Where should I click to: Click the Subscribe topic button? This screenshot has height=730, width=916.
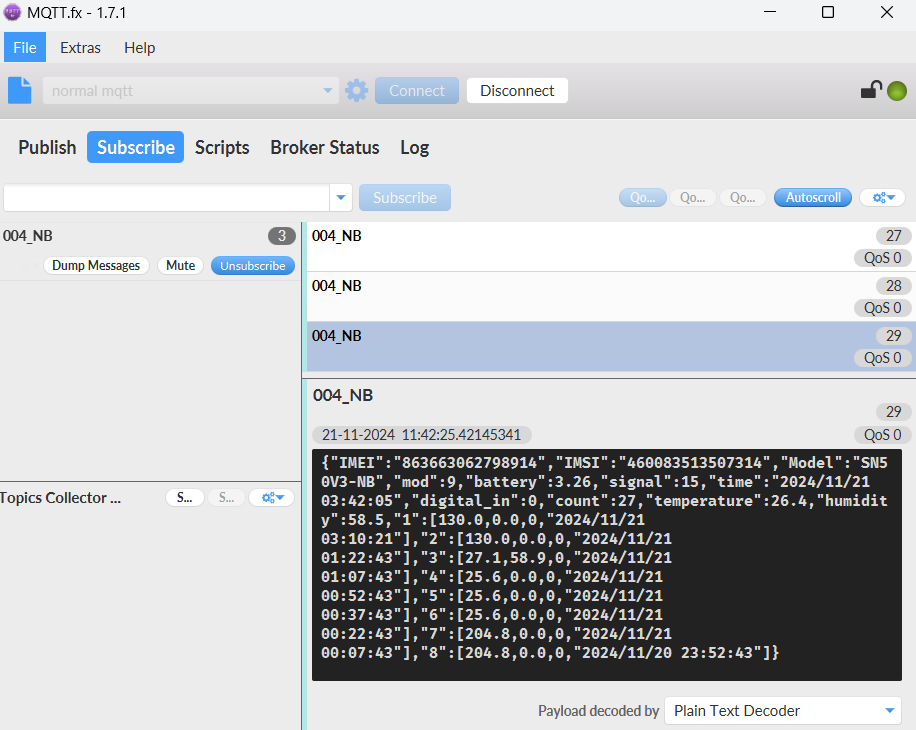[405, 197]
